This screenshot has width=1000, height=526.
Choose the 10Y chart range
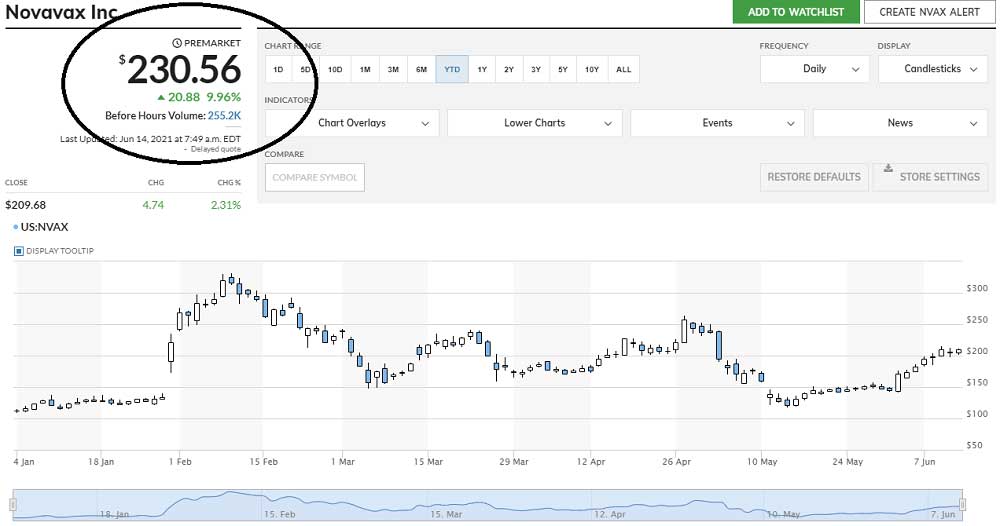(x=592, y=69)
